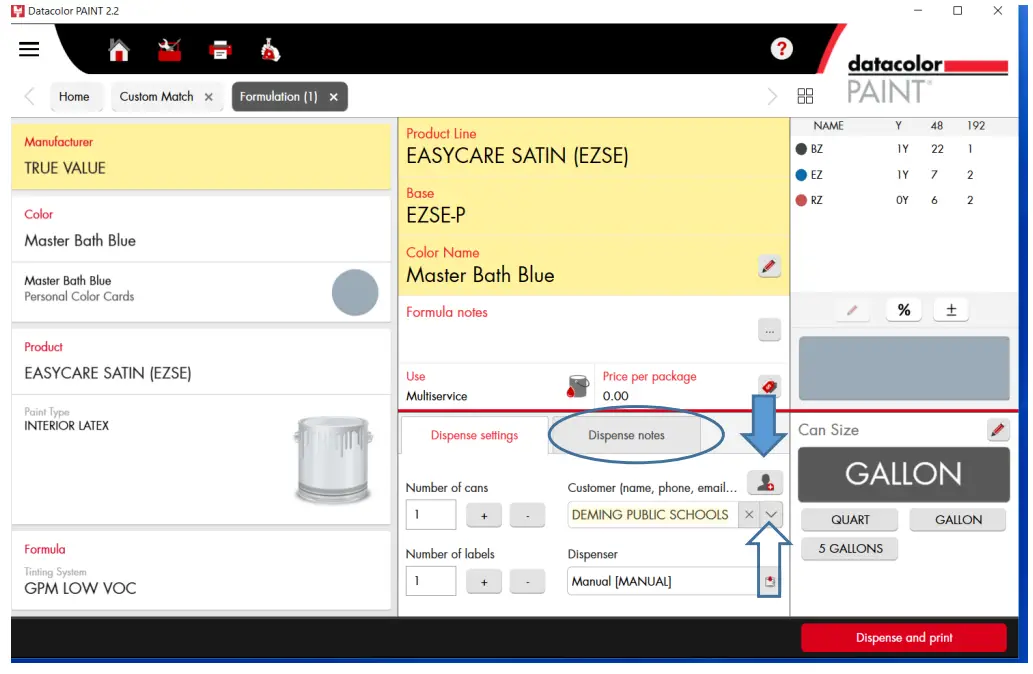Click the printer icon in toolbar
The height and width of the screenshot is (674, 1033).
point(220,50)
